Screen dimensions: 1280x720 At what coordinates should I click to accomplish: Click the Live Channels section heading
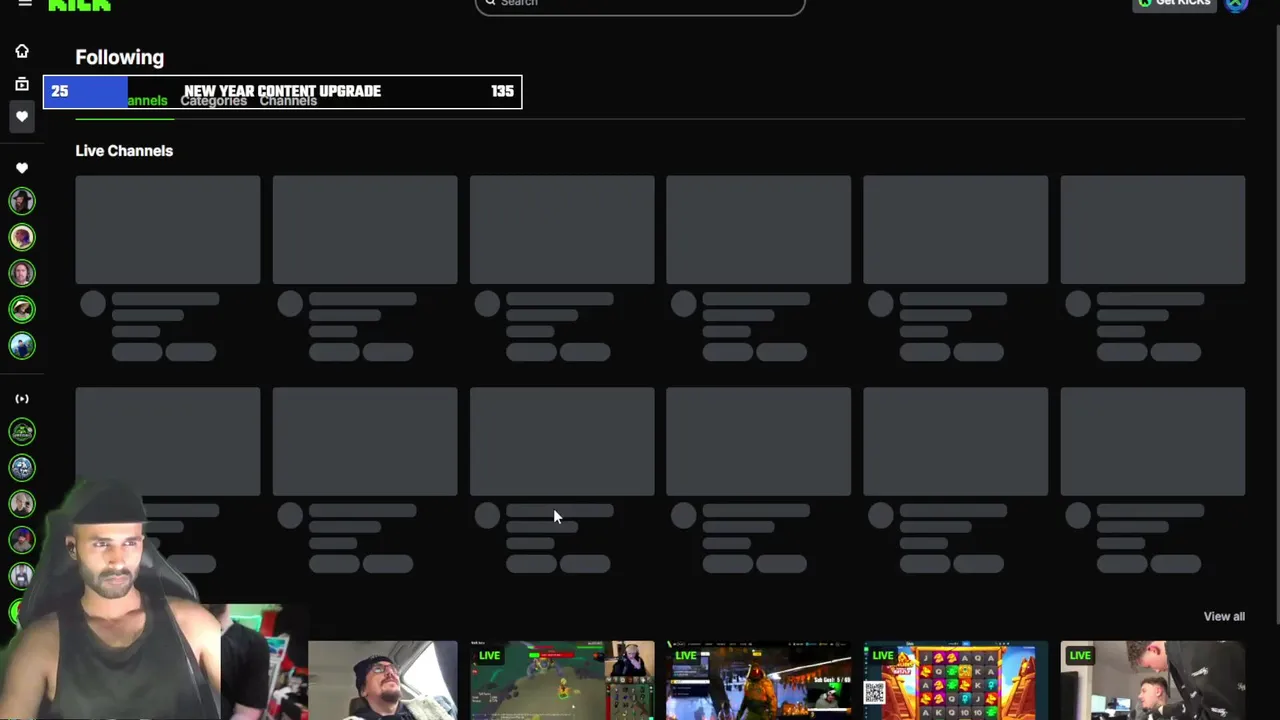click(124, 151)
